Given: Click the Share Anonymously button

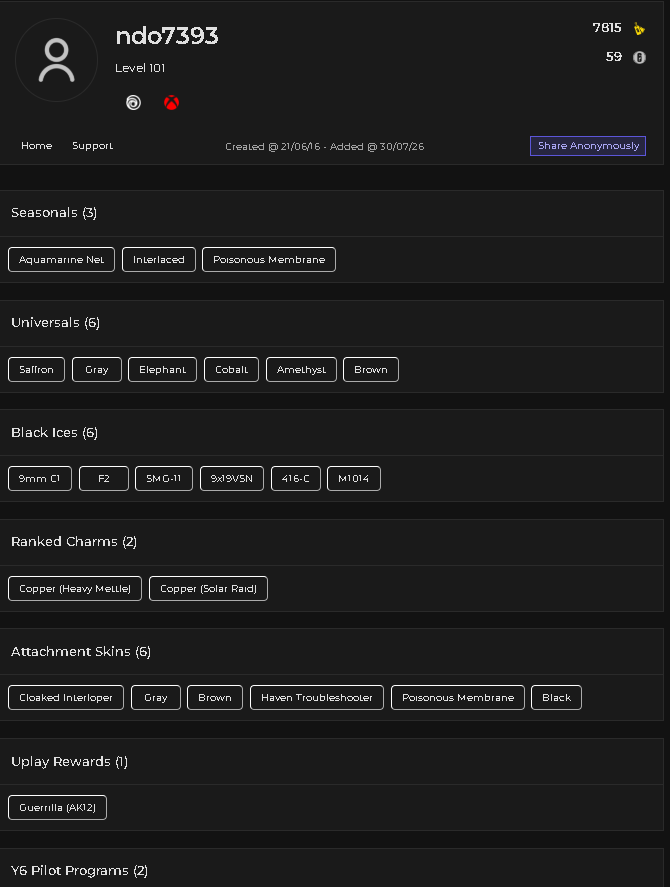Looking at the screenshot, I should pyautogui.click(x=588, y=146).
